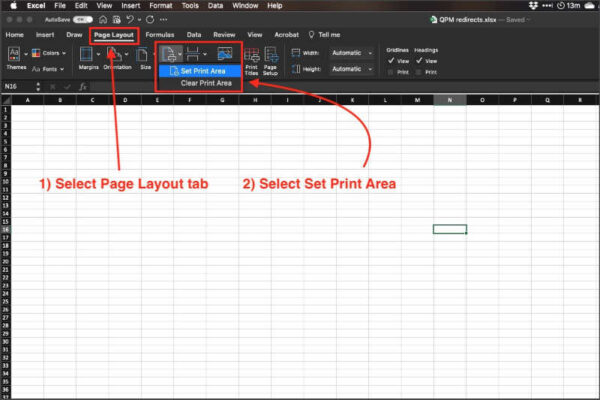
Task: Expand the Undo history dropdown arrow
Action: tap(139, 20)
